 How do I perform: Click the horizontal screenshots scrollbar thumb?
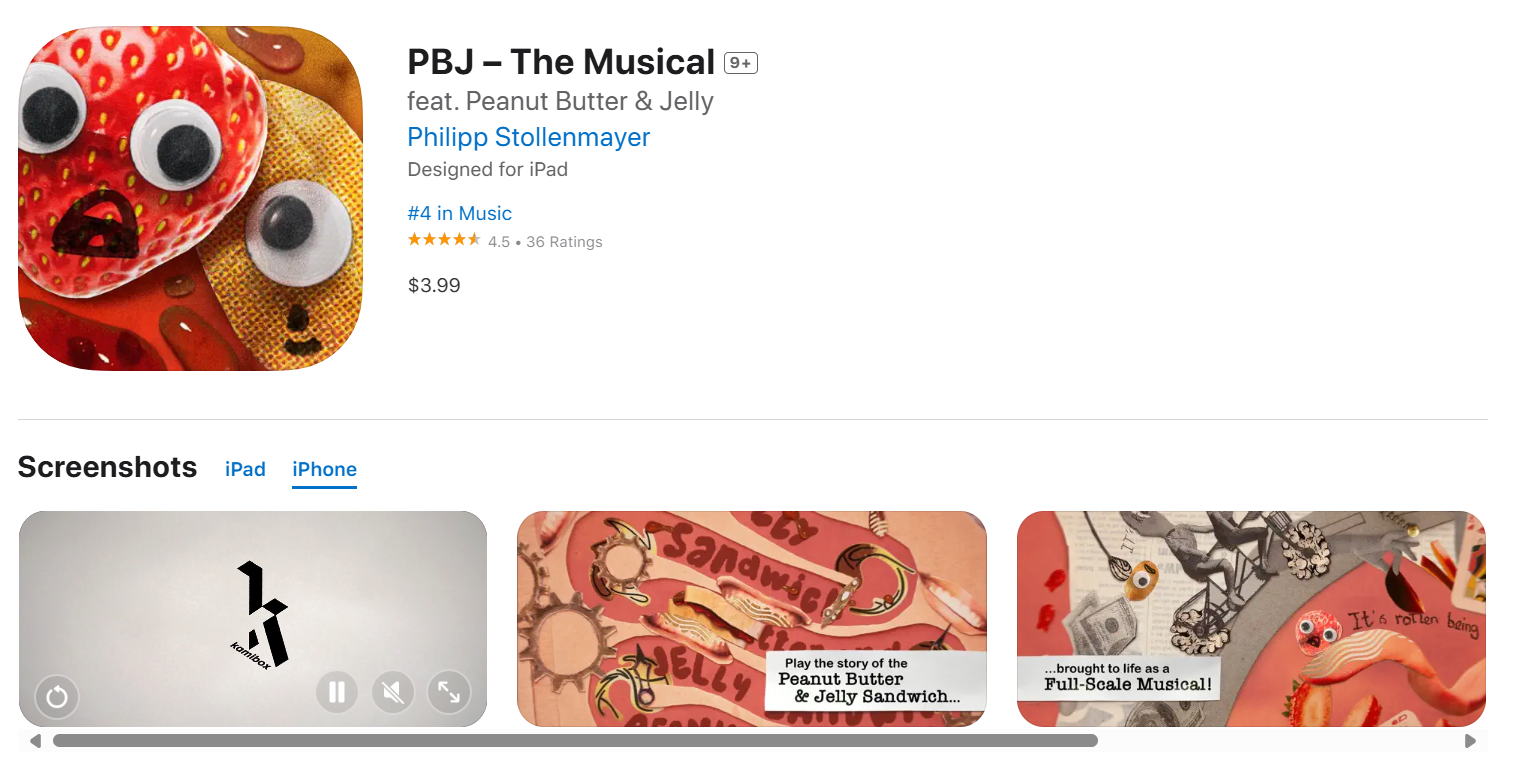[x=575, y=741]
